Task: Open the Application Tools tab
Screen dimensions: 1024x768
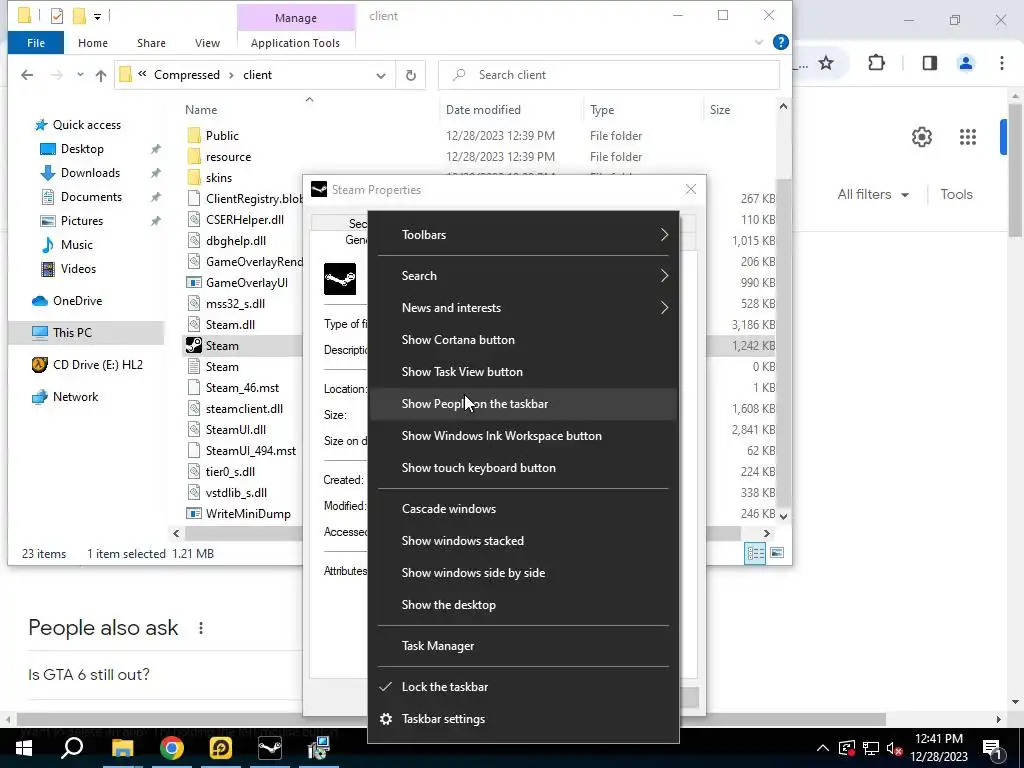Action: pos(295,43)
